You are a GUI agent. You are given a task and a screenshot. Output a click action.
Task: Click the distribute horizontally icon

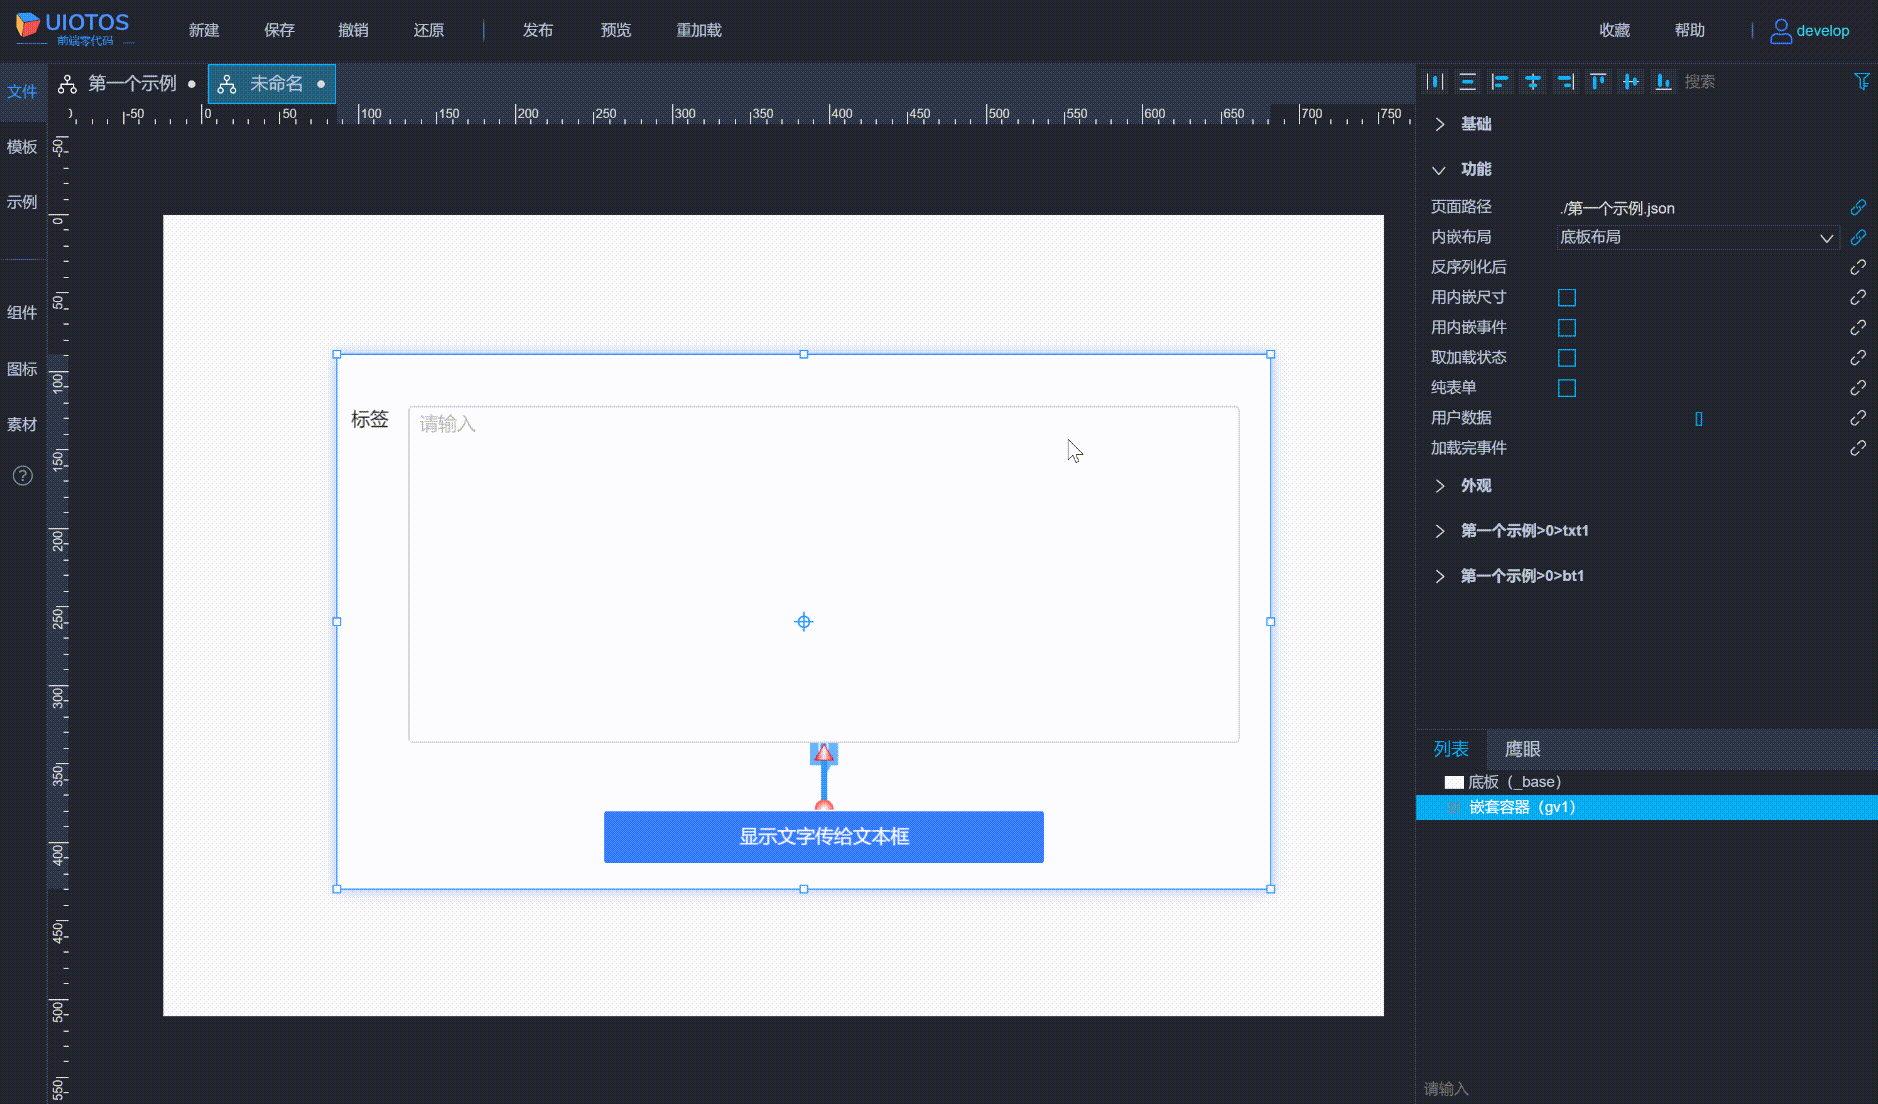click(x=1435, y=82)
